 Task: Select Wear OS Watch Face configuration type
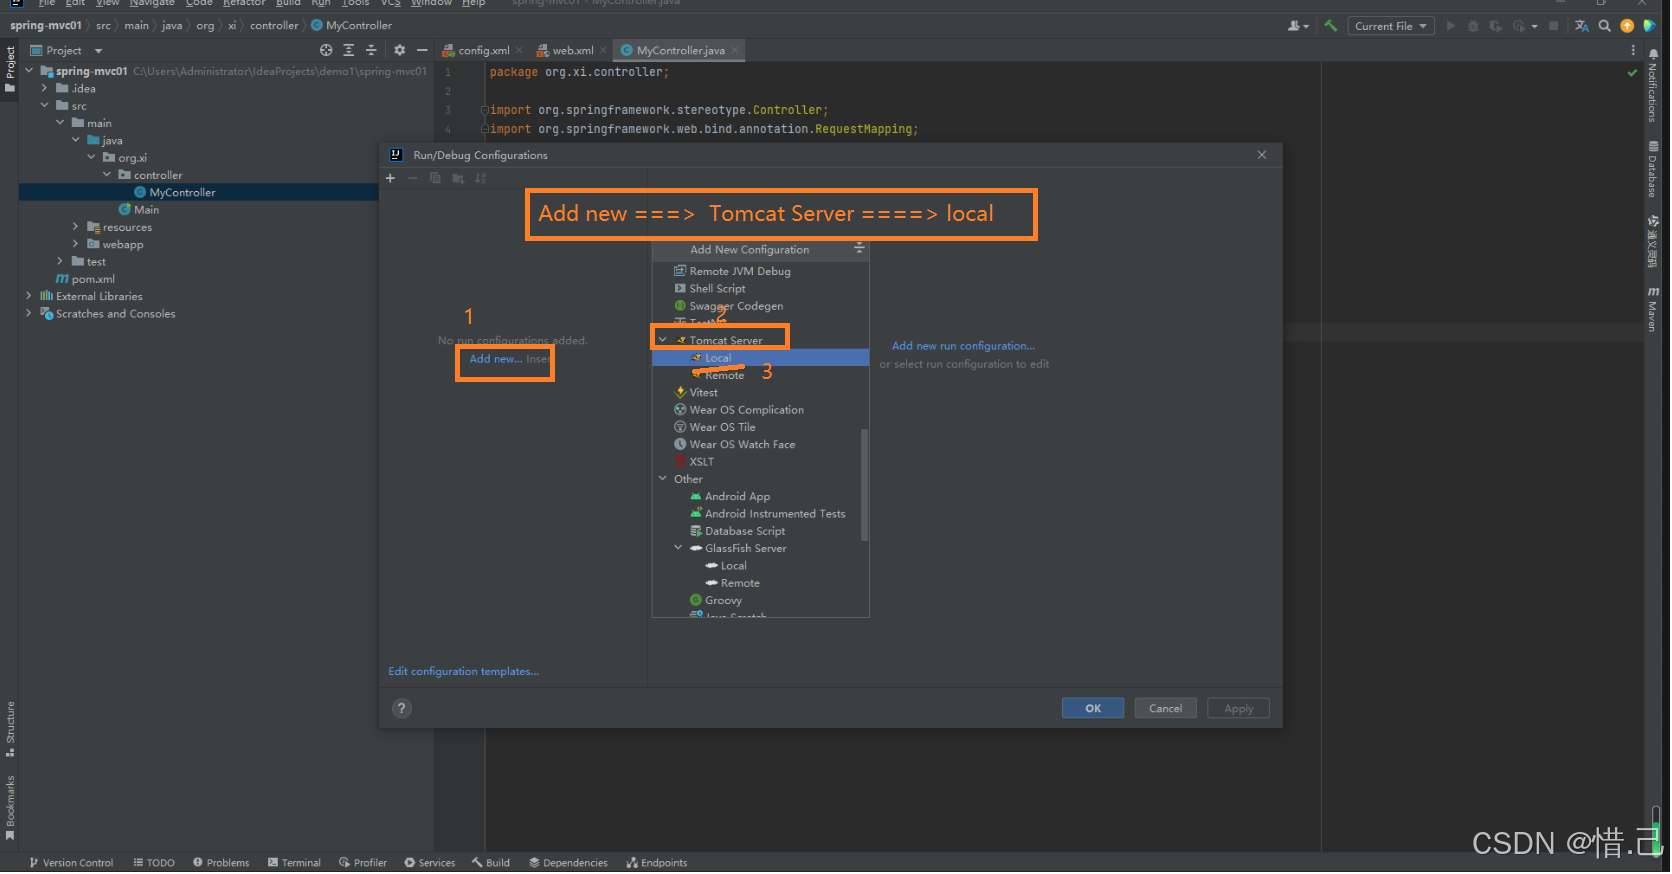coord(742,445)
